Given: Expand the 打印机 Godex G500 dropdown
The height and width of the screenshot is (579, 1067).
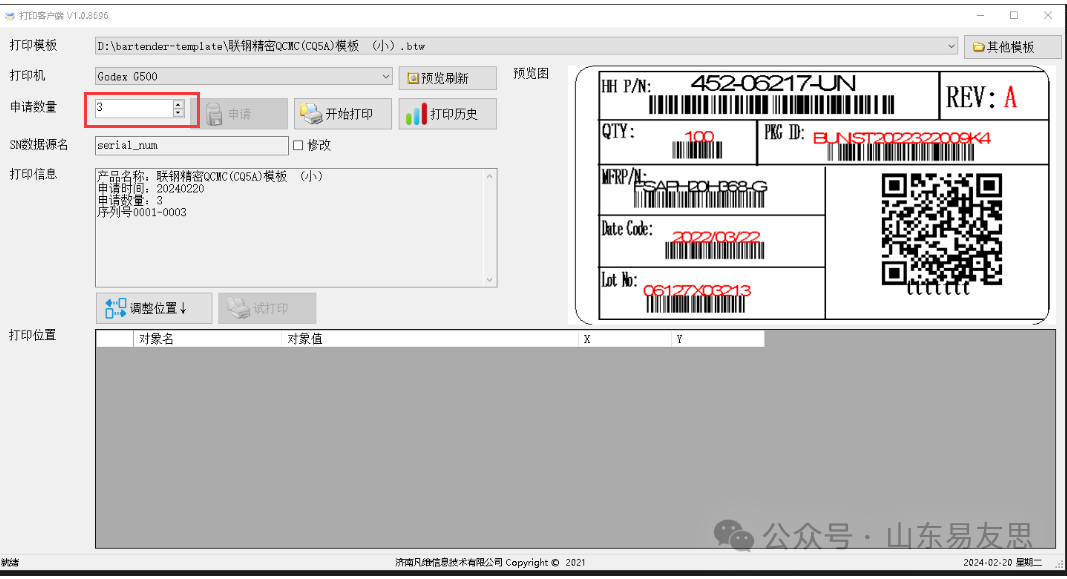Looking at the screenshot, I should tap(386, 76).
